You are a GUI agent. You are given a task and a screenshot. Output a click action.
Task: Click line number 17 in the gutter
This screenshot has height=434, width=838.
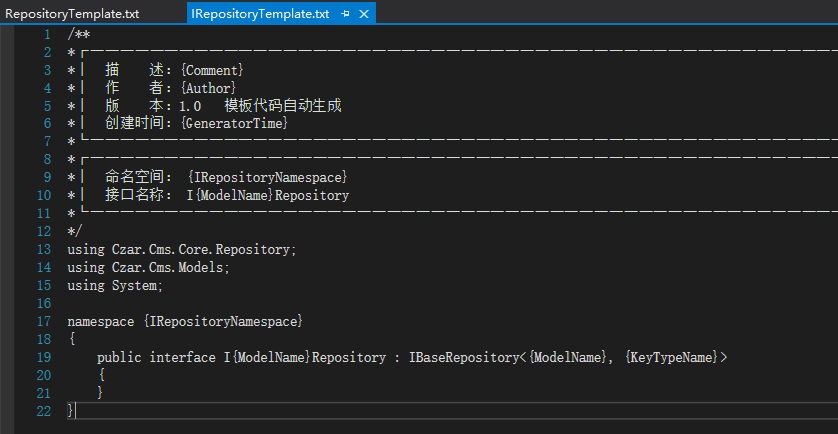44,321
